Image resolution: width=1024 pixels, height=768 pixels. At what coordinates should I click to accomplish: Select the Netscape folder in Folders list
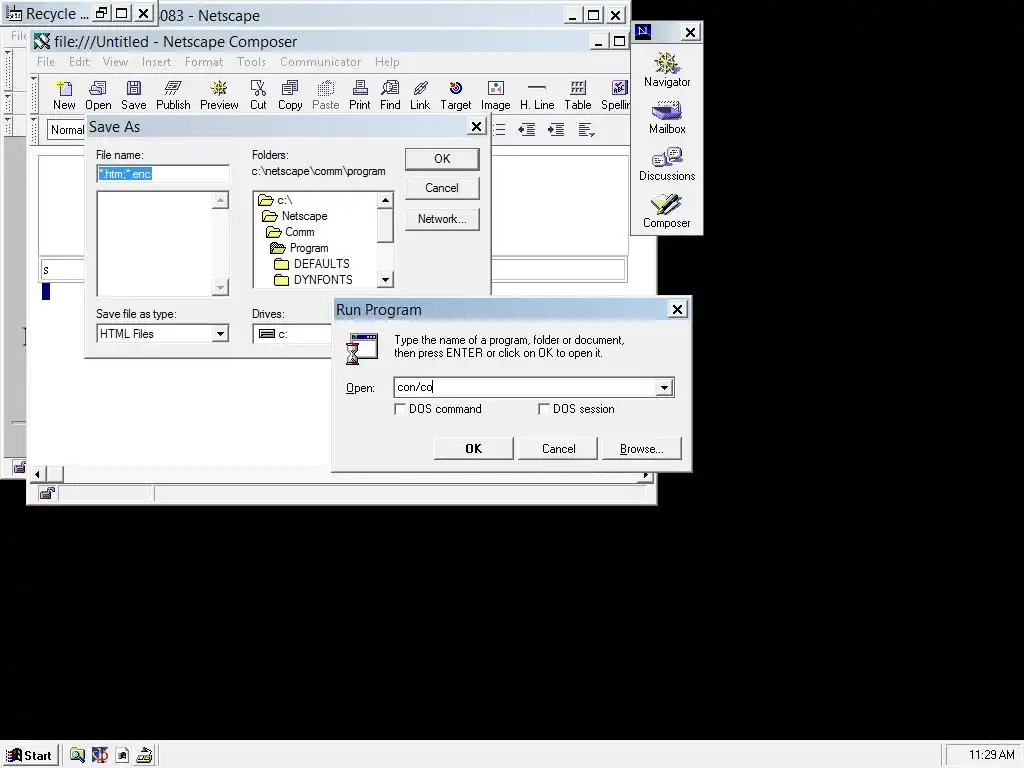tap(295, 216)
